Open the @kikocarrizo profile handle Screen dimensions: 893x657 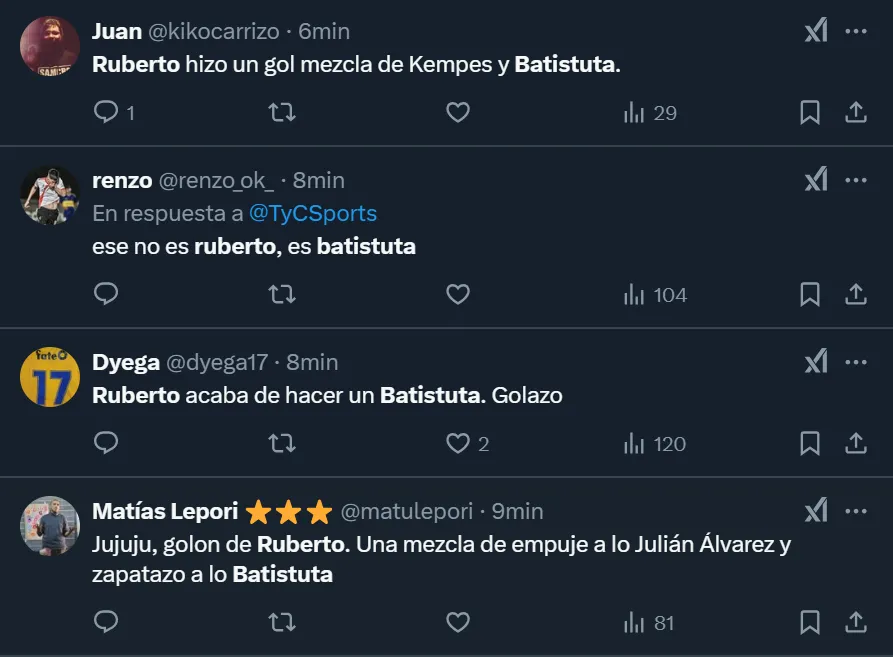214,31
